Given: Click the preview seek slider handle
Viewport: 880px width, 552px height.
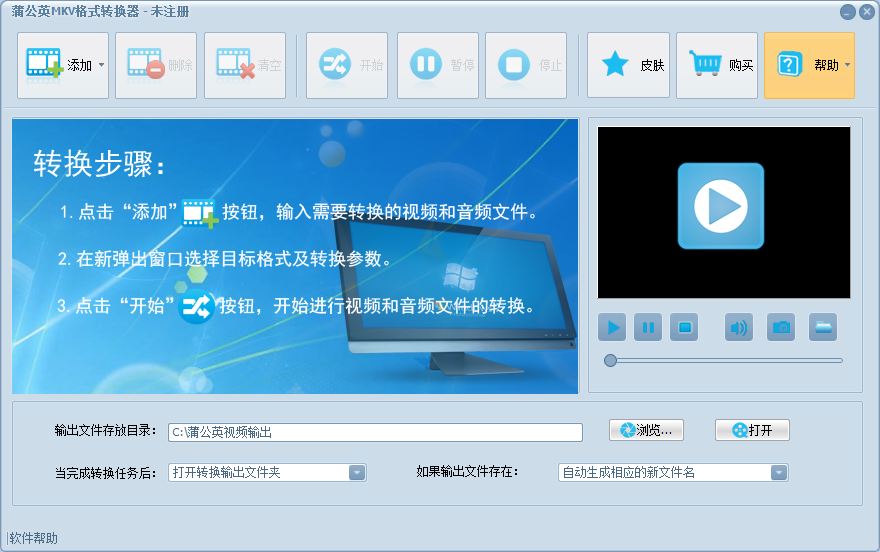Looking at the screenshot, I should click(x=610, y=360).
